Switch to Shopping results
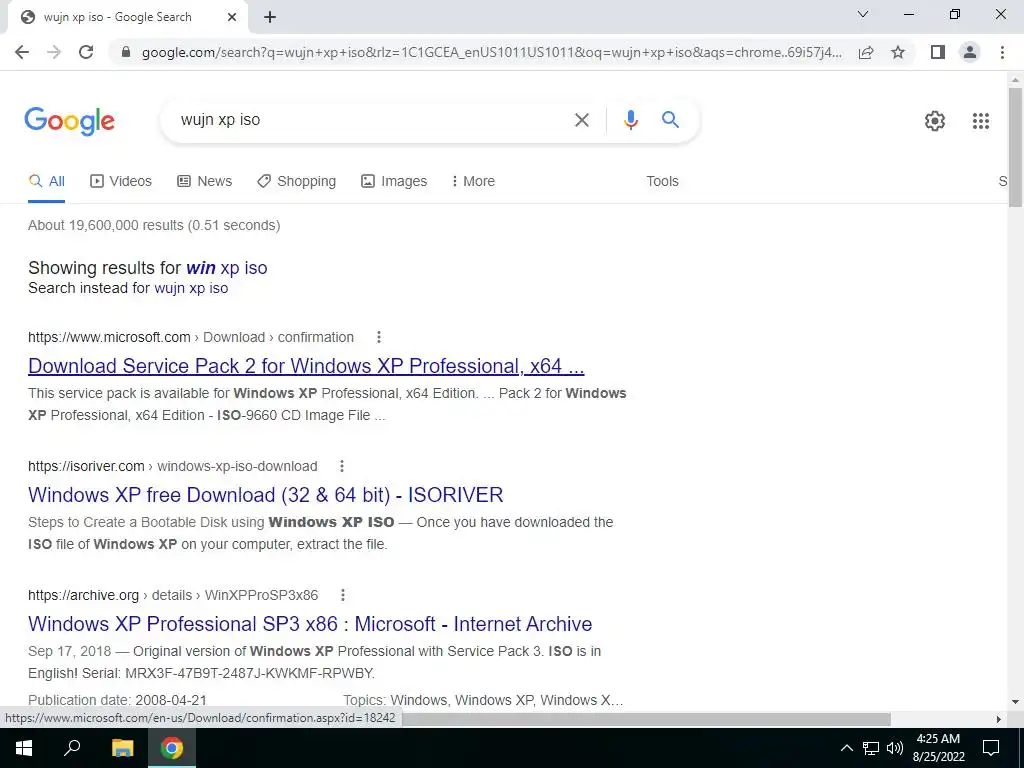The image size is (1024, 768). coord(296,182)
